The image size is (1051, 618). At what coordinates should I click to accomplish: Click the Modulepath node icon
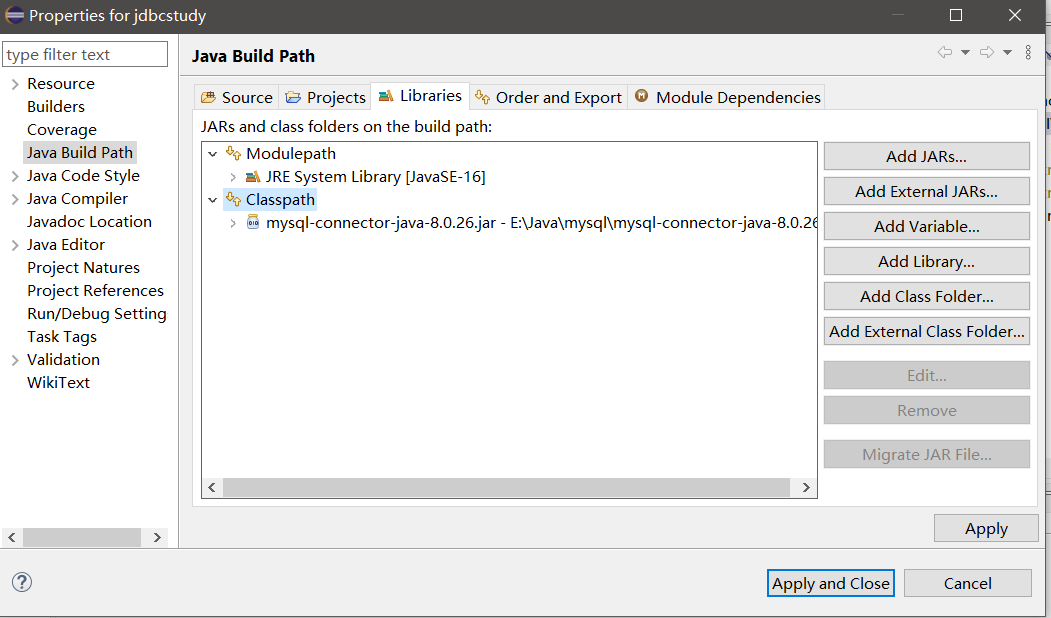click(233, 154)
